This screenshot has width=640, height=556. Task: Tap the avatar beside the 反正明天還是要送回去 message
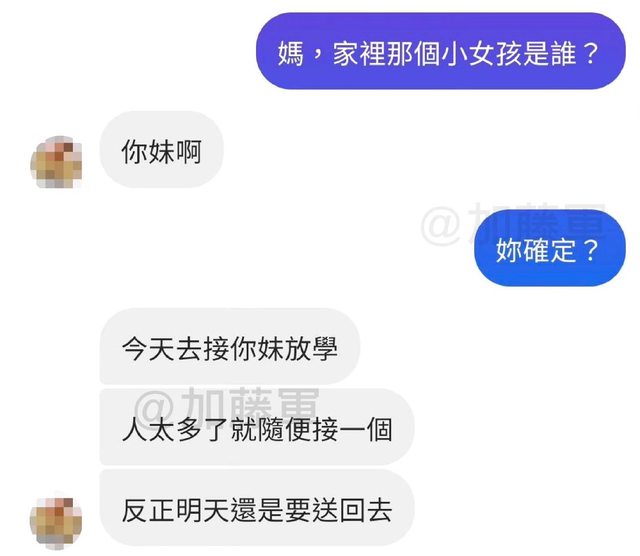point(56,523)
